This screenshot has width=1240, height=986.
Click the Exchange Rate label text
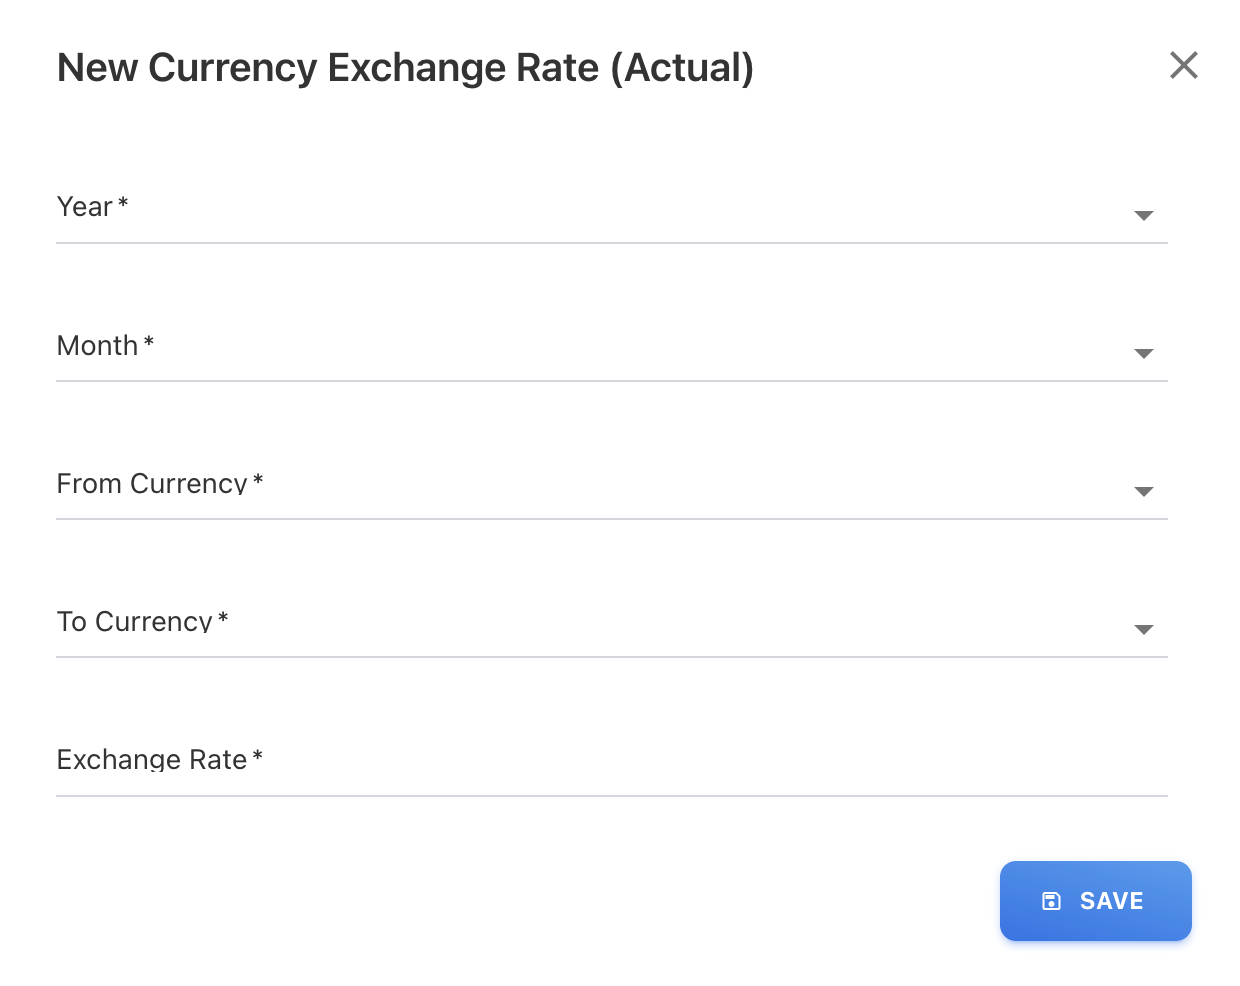point(151,760)
